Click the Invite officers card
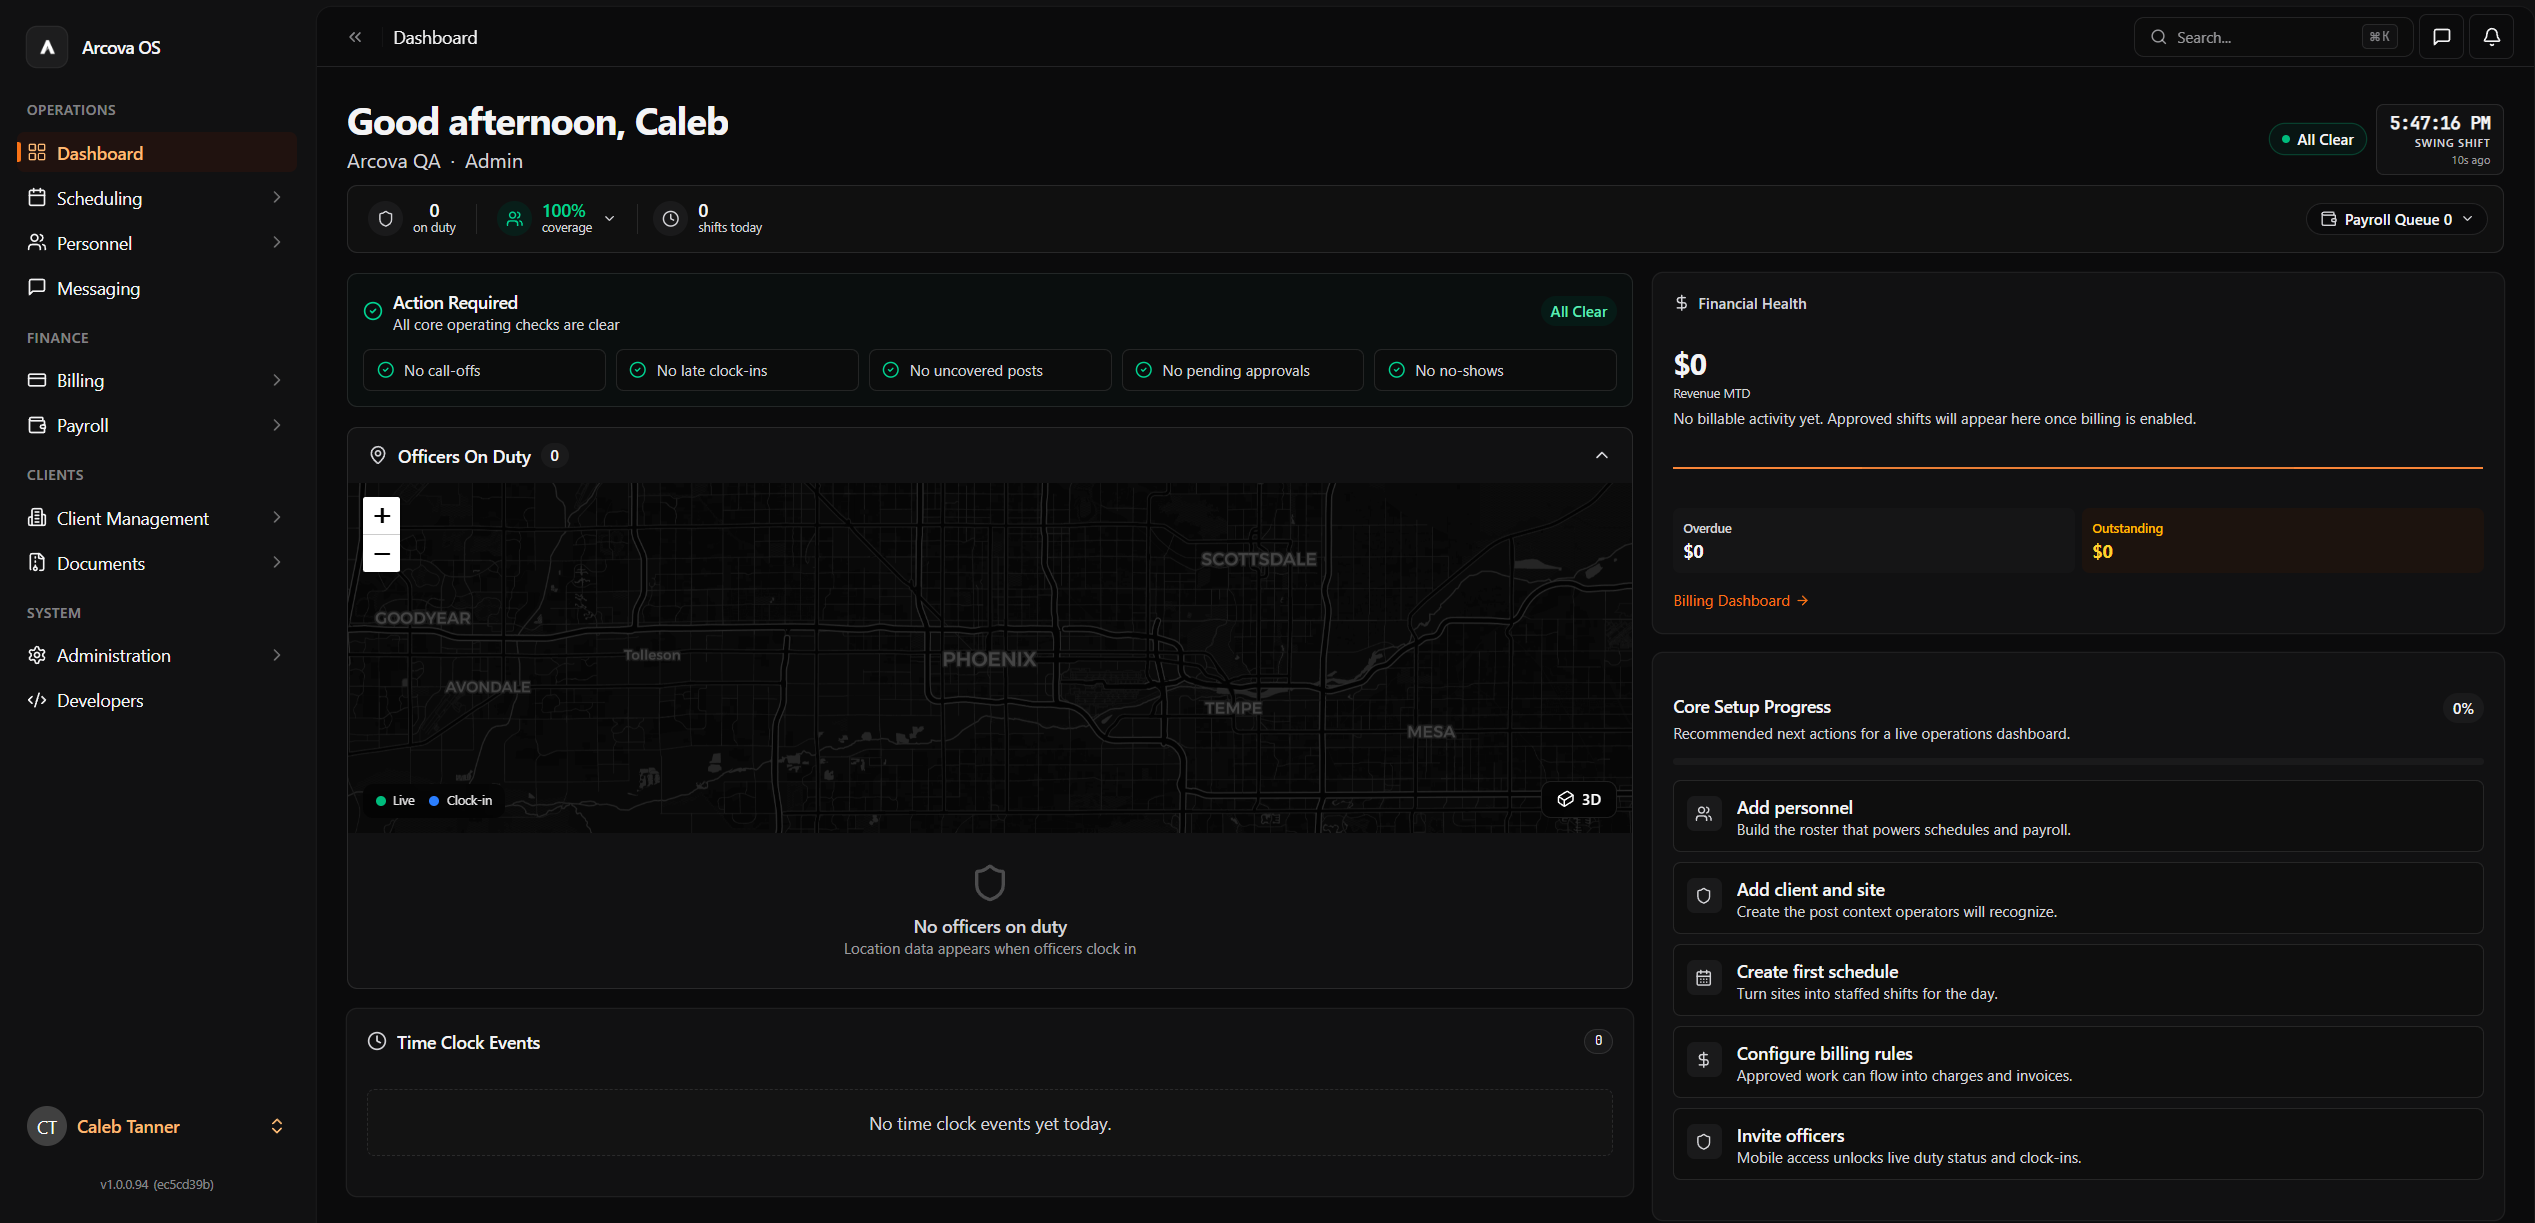The image size is (2535, 1223). tap(2078, 1144)
